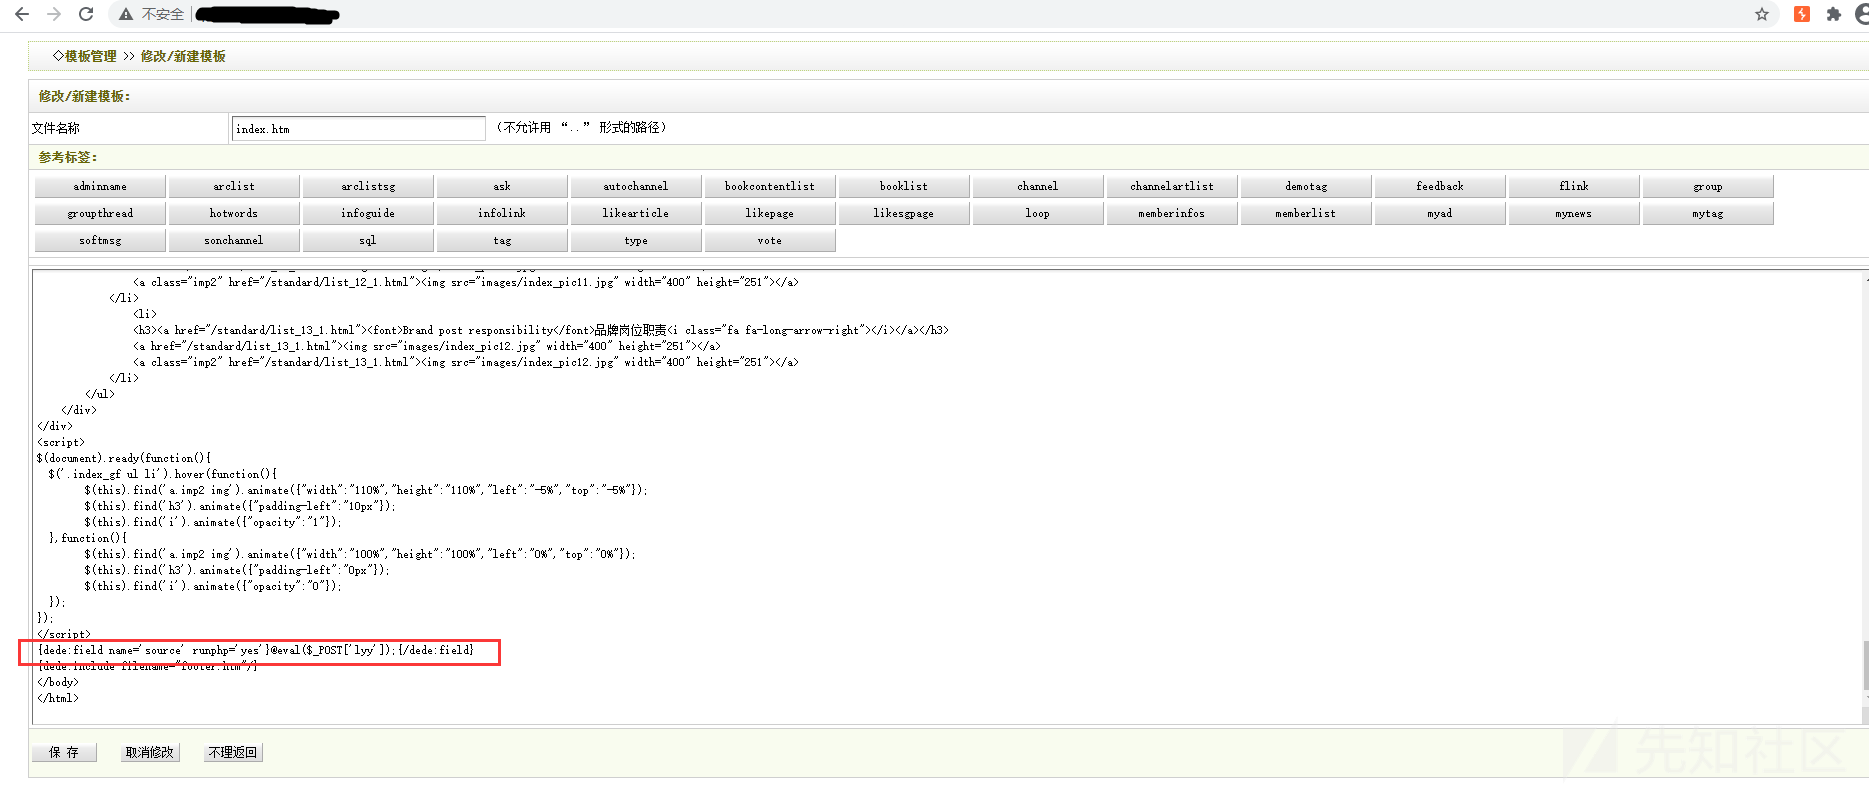Click the $(document).ready(function(){ line
The image size is (1869, 789).
point(124,458)
